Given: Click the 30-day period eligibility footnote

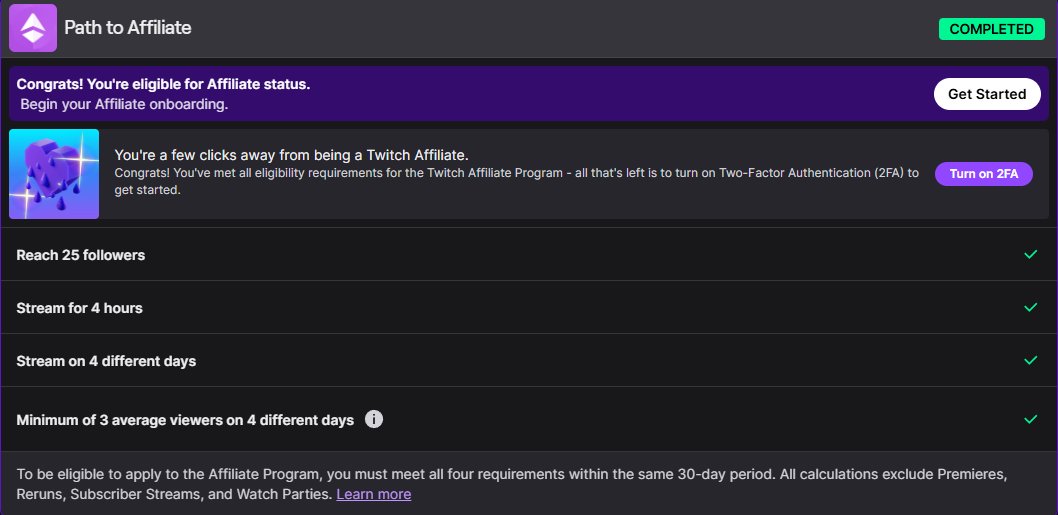Looking at the screenshot, I should [x=511, y=484].
